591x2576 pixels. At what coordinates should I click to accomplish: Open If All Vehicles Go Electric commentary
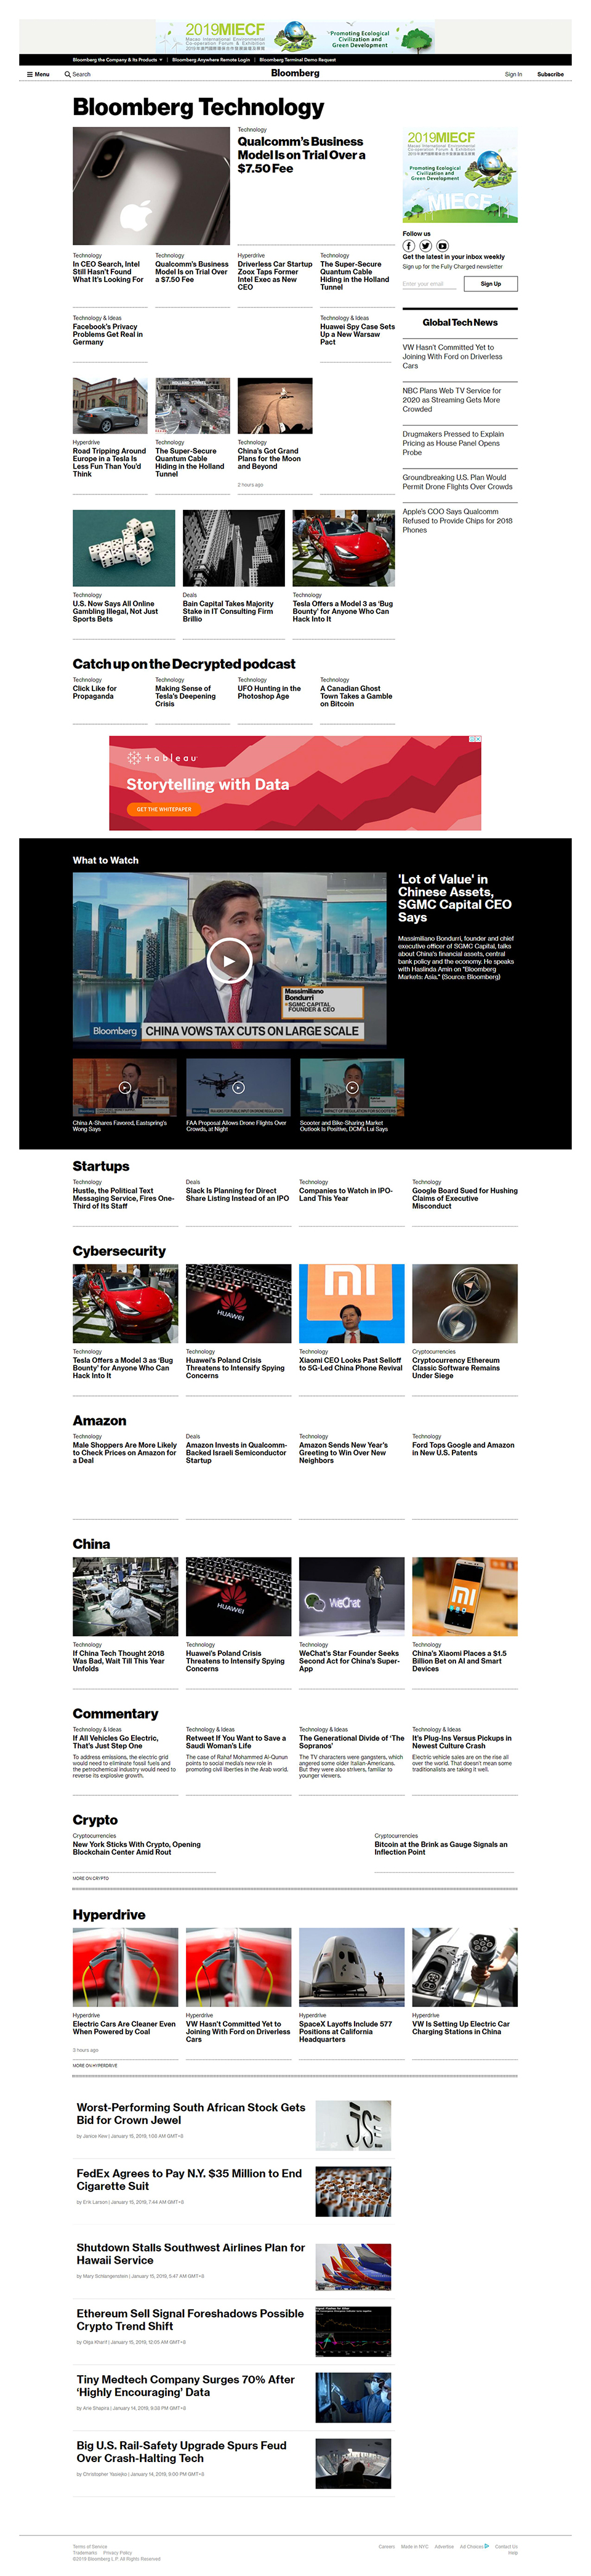115,1741
